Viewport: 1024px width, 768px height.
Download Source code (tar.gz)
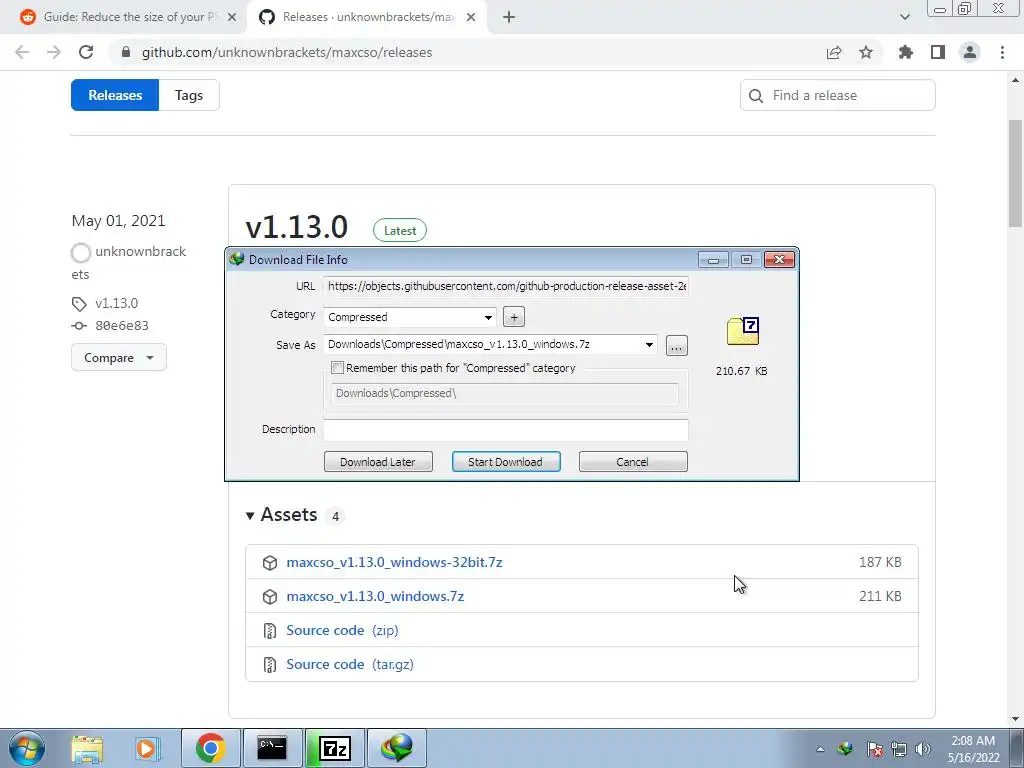(349, 664)
